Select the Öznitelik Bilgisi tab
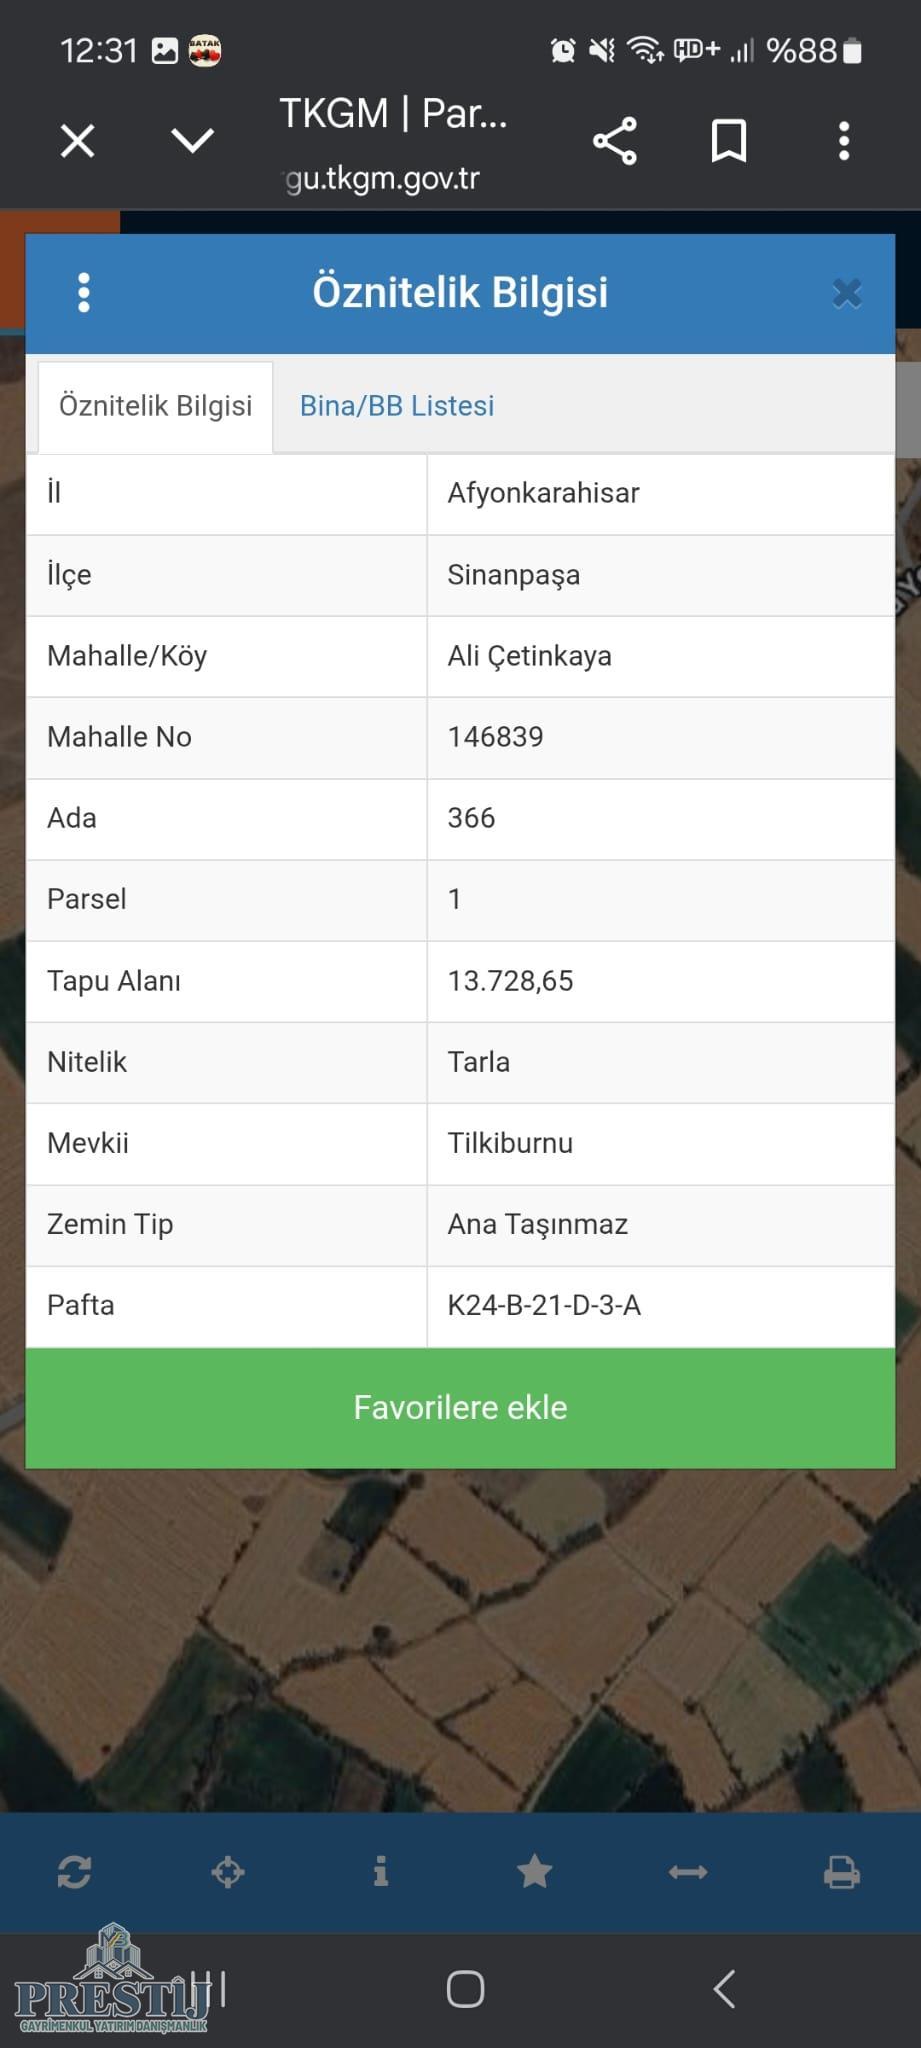The width and height of the screenshot is (921, 2048). point(155,406)
